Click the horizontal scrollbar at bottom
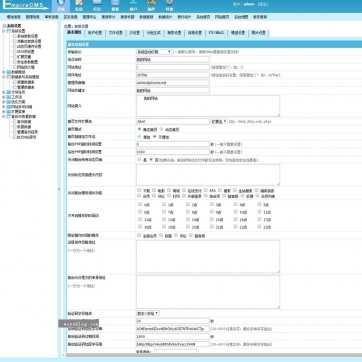Viewport: 362px width, 362px height. [213, 355]
